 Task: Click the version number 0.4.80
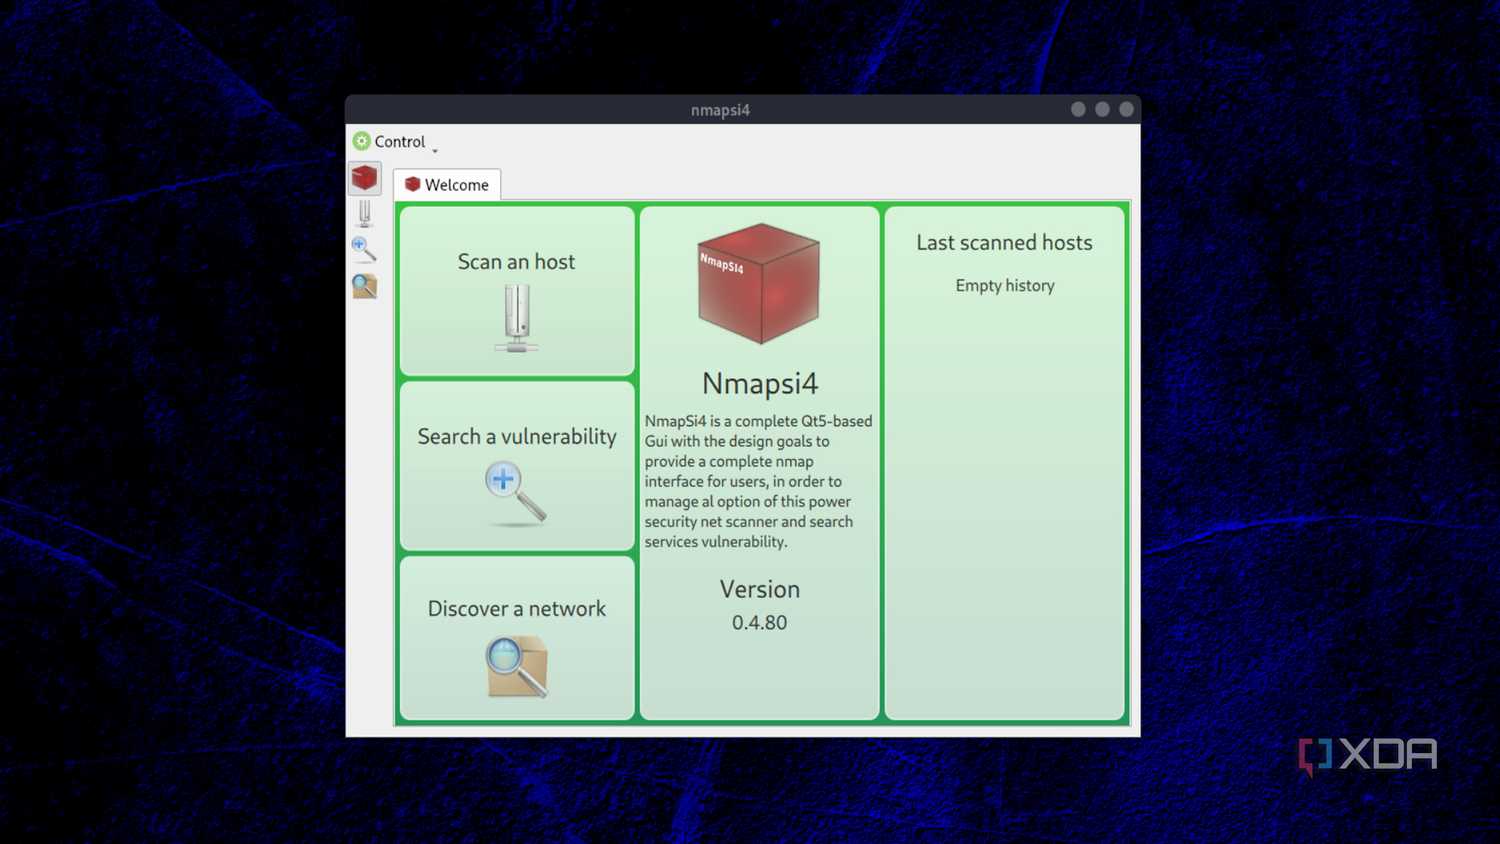pos(760,623)
